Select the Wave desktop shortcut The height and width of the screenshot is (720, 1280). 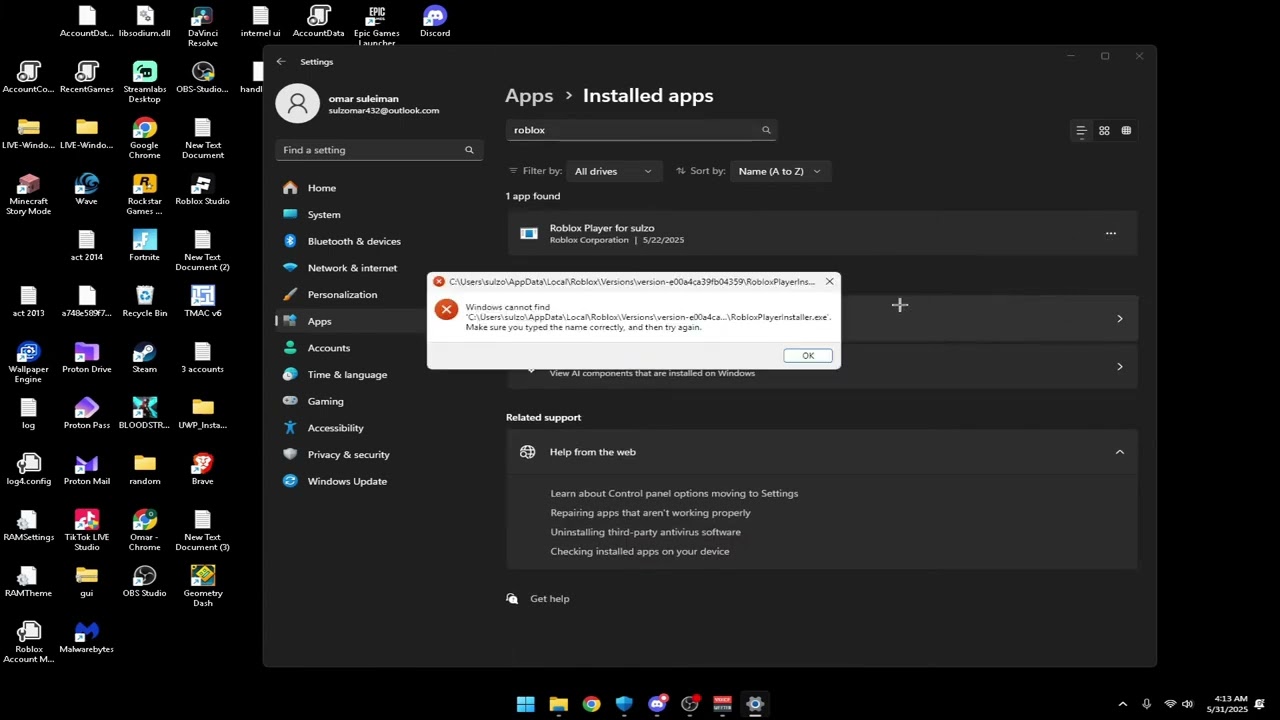click(x=87, y=190)
